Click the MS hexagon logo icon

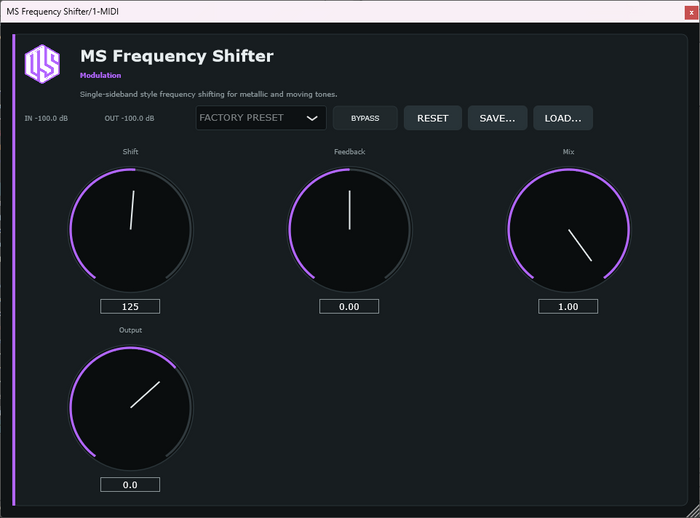(42, 64)
